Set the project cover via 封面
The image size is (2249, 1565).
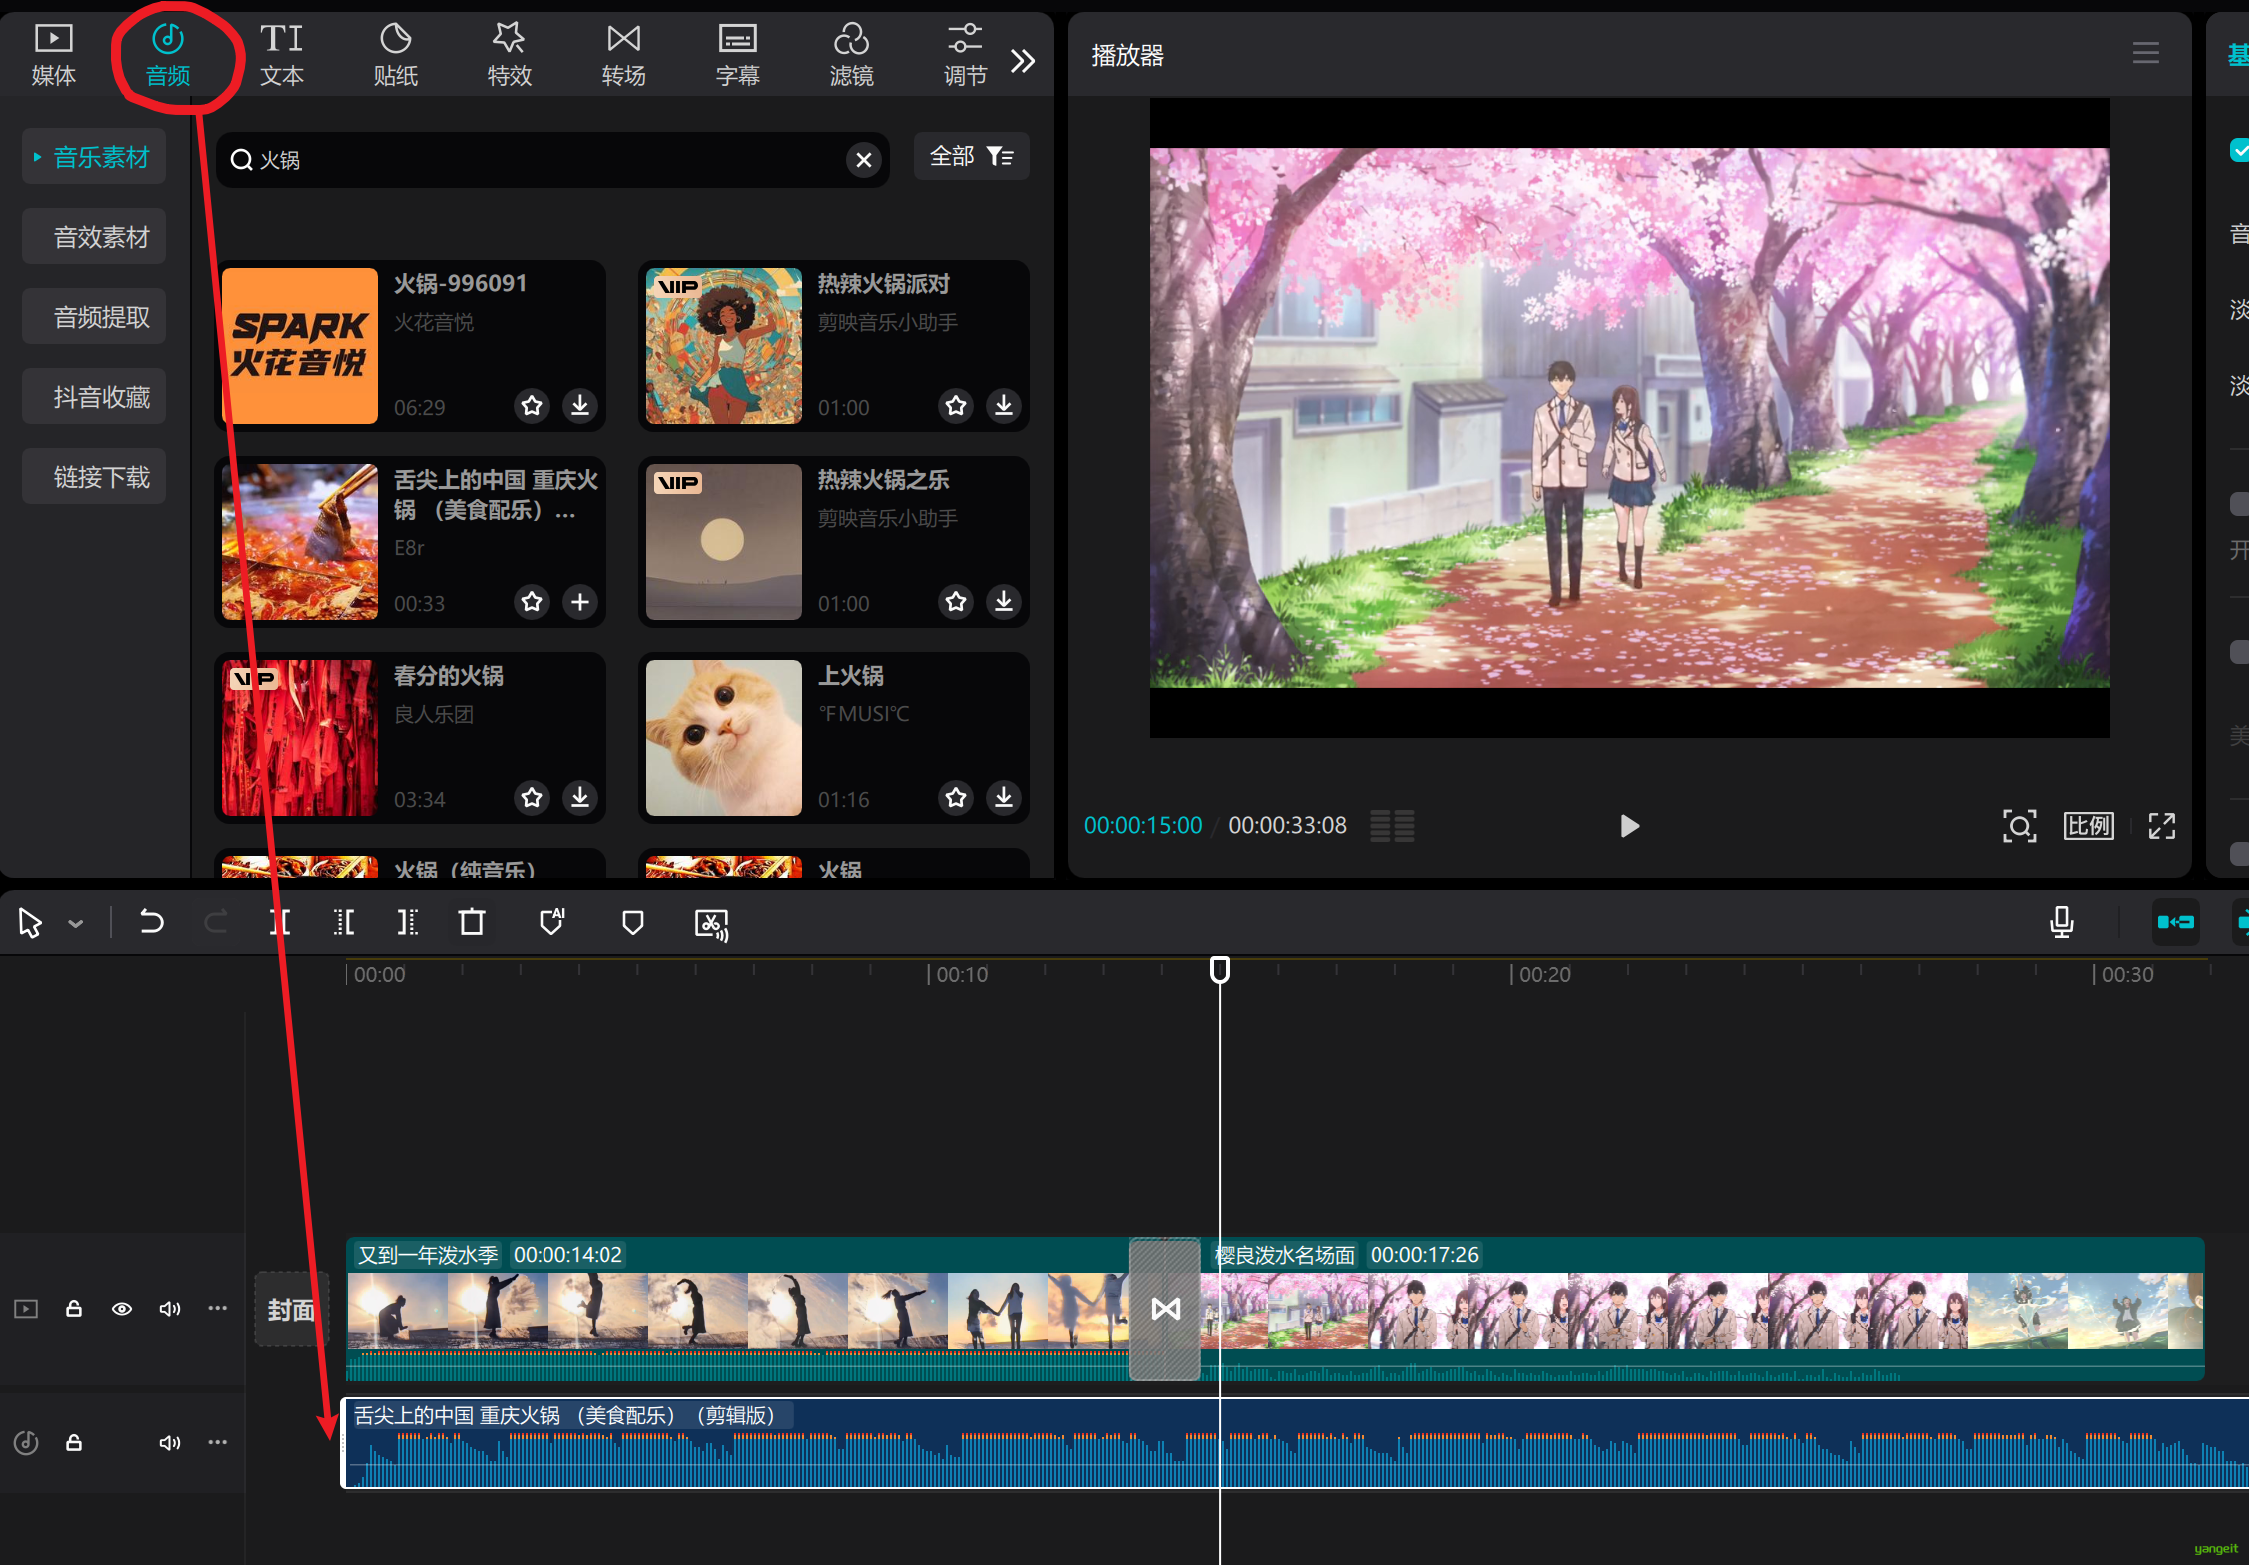(x=291, y=1309)
